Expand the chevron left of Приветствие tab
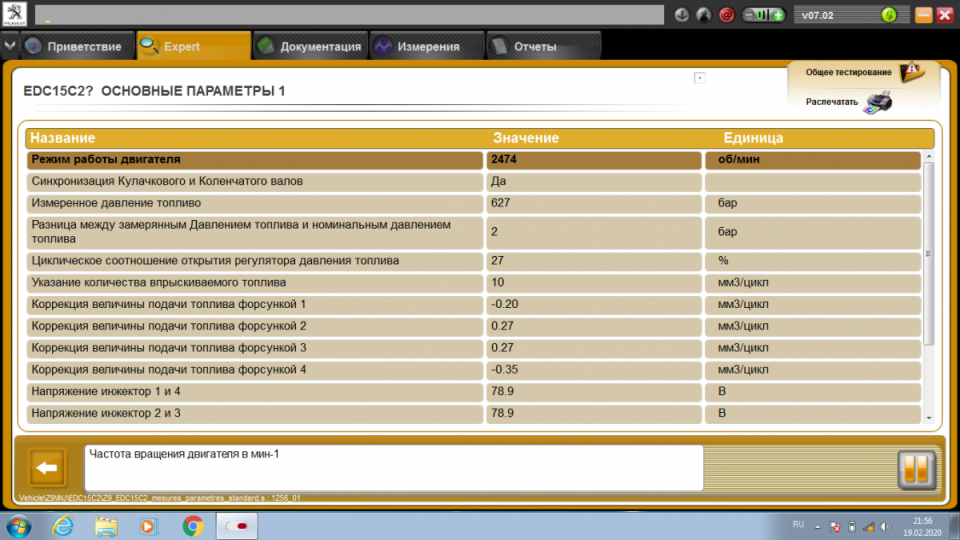Viewport: 960px width, 540px height. [10, 46]
